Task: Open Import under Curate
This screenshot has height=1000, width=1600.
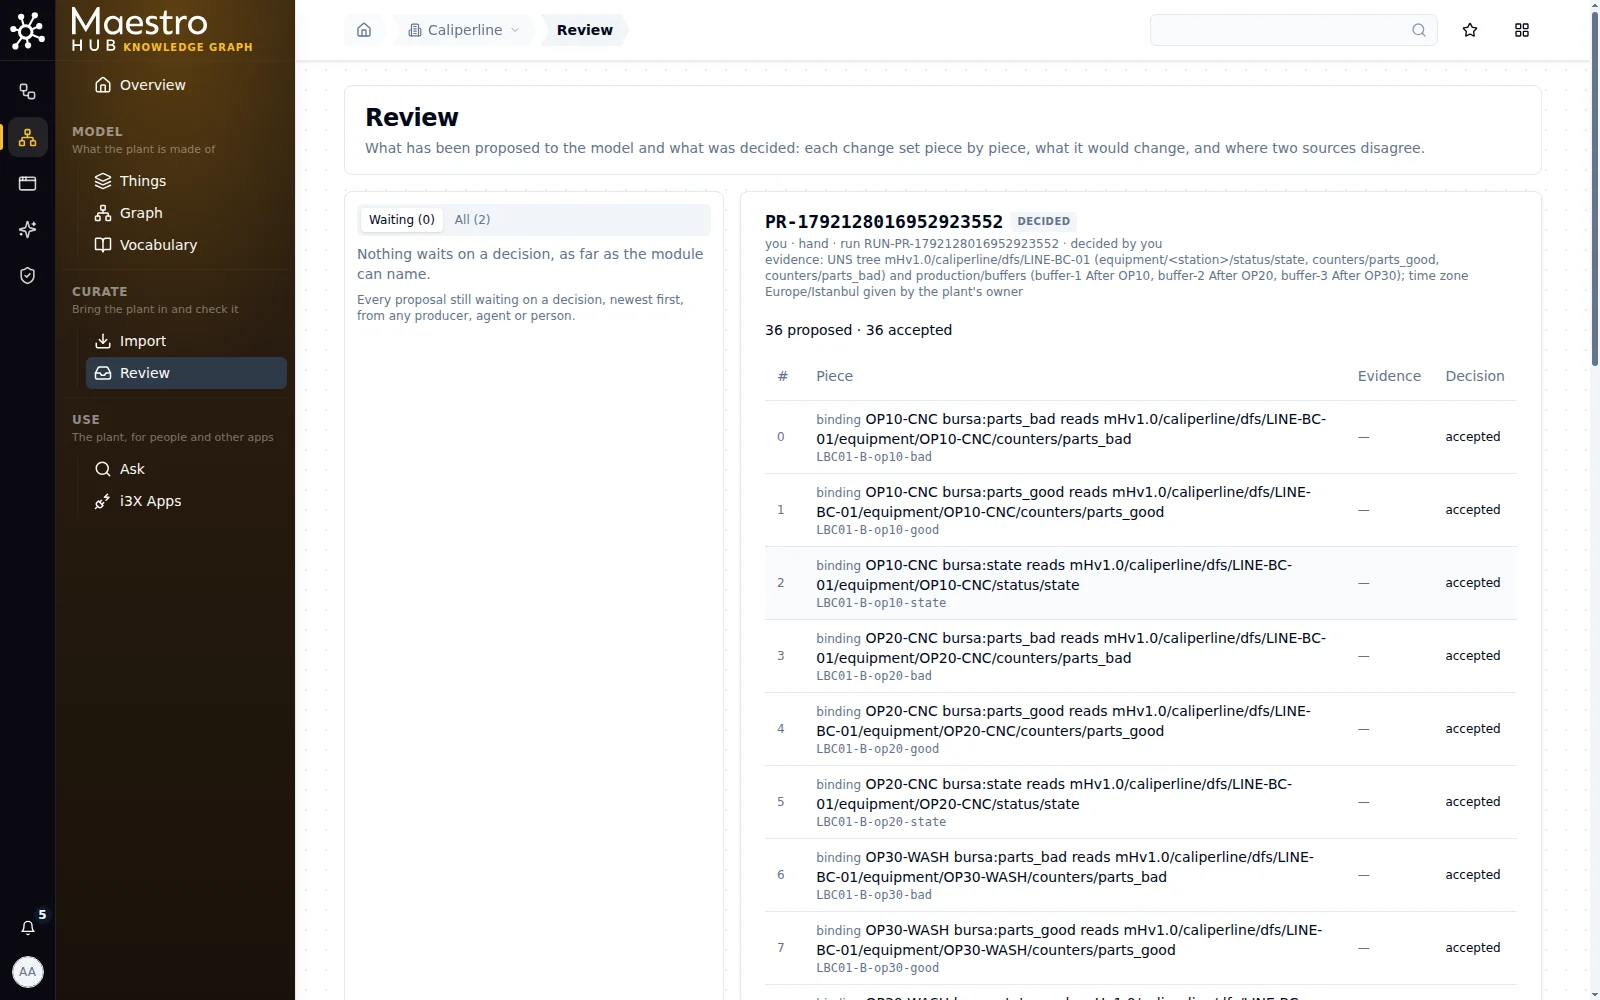Action: [186, 341]
